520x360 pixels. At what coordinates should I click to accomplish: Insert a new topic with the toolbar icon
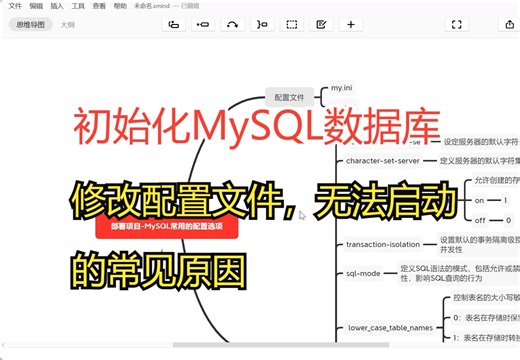[174, 25]
